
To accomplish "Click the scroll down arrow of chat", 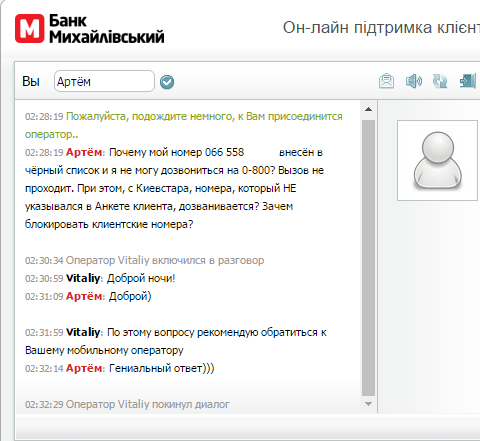I will 368,404.
